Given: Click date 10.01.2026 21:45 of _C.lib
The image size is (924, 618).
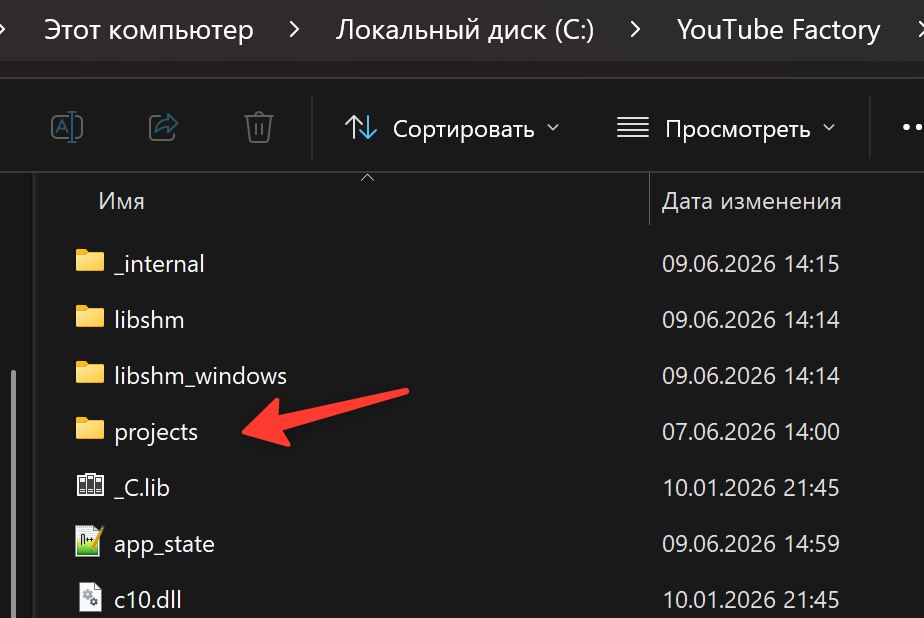Looking at the screenshot, I should (751, 488).
